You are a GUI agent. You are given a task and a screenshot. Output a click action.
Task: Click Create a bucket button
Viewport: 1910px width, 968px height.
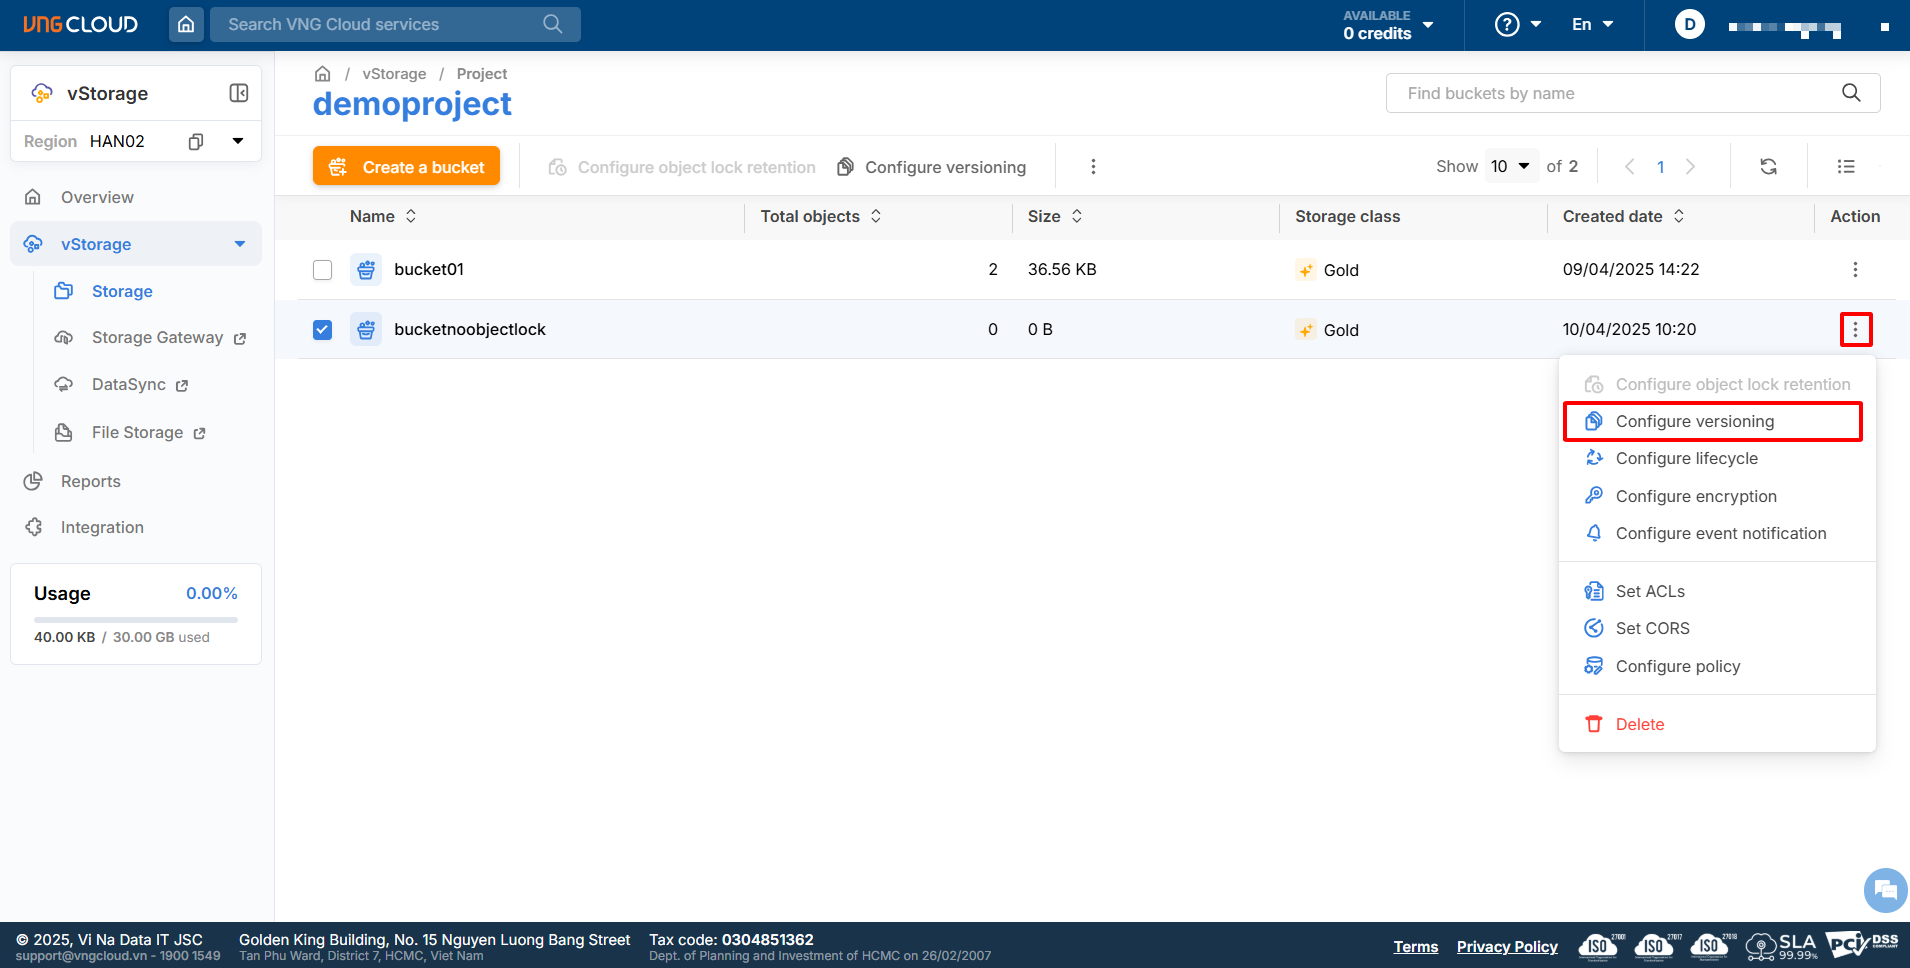(406, 167)
